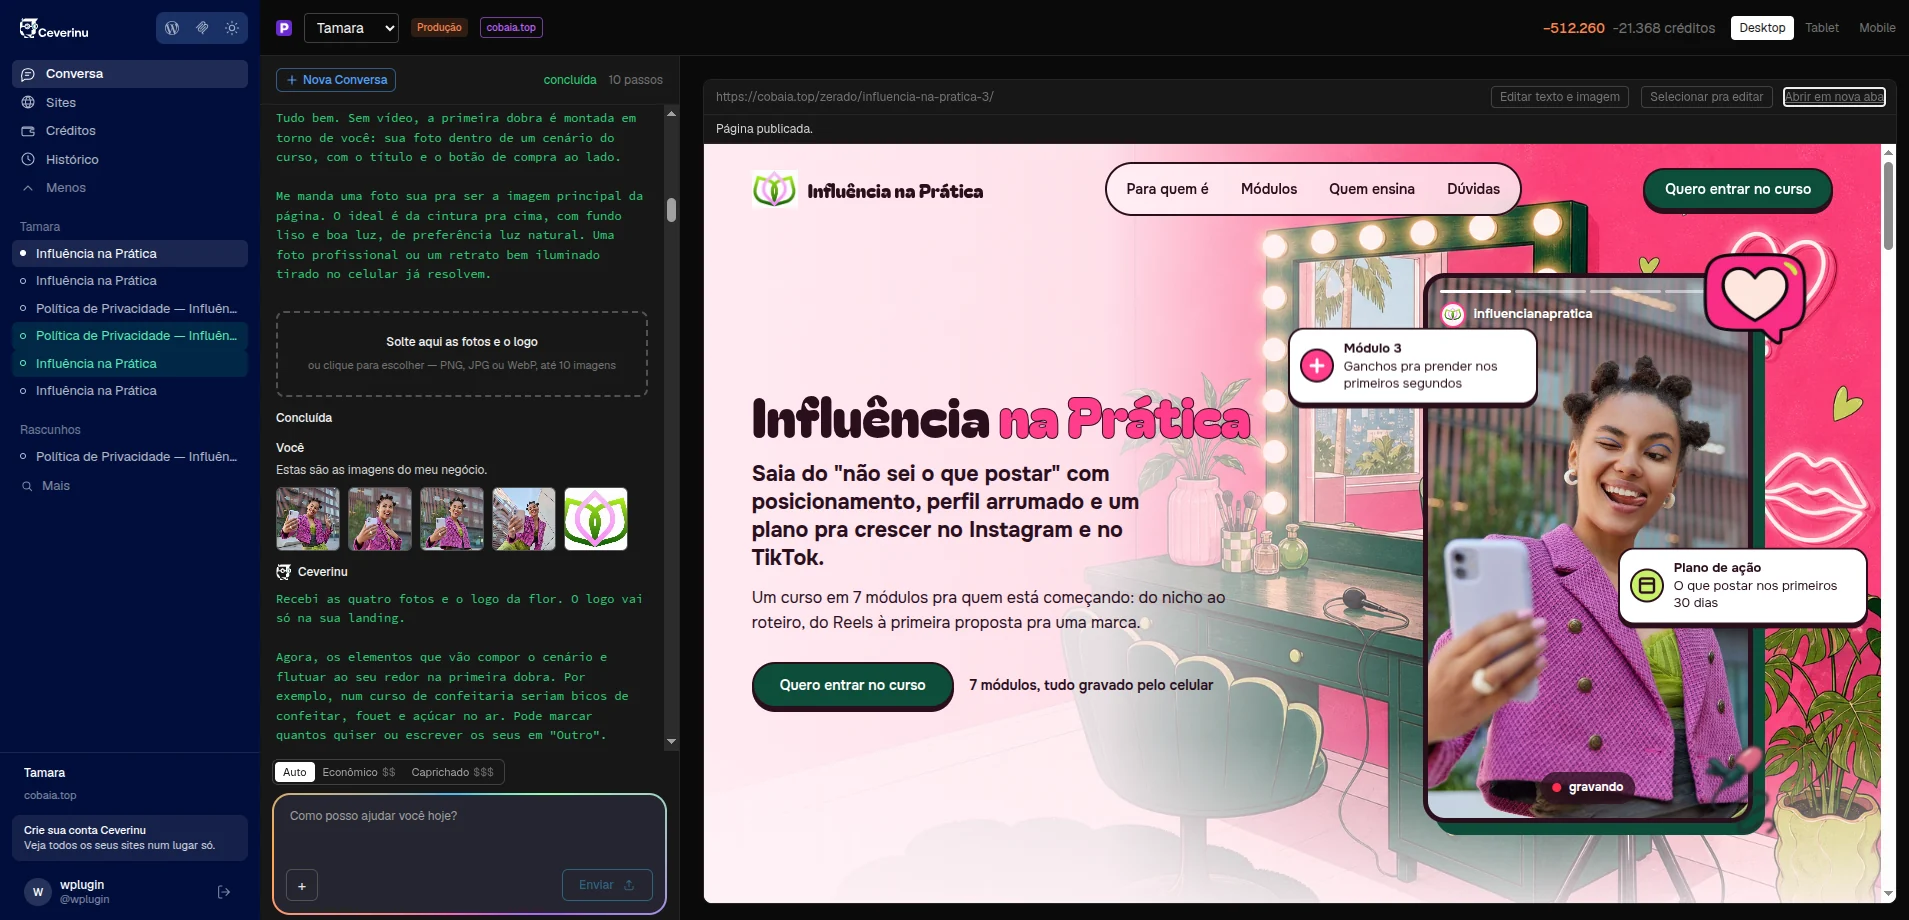Click the Crie sua conta Ceverinu banner
Viewport: 1909px width, 920px height.
click(x=130, y=838)
